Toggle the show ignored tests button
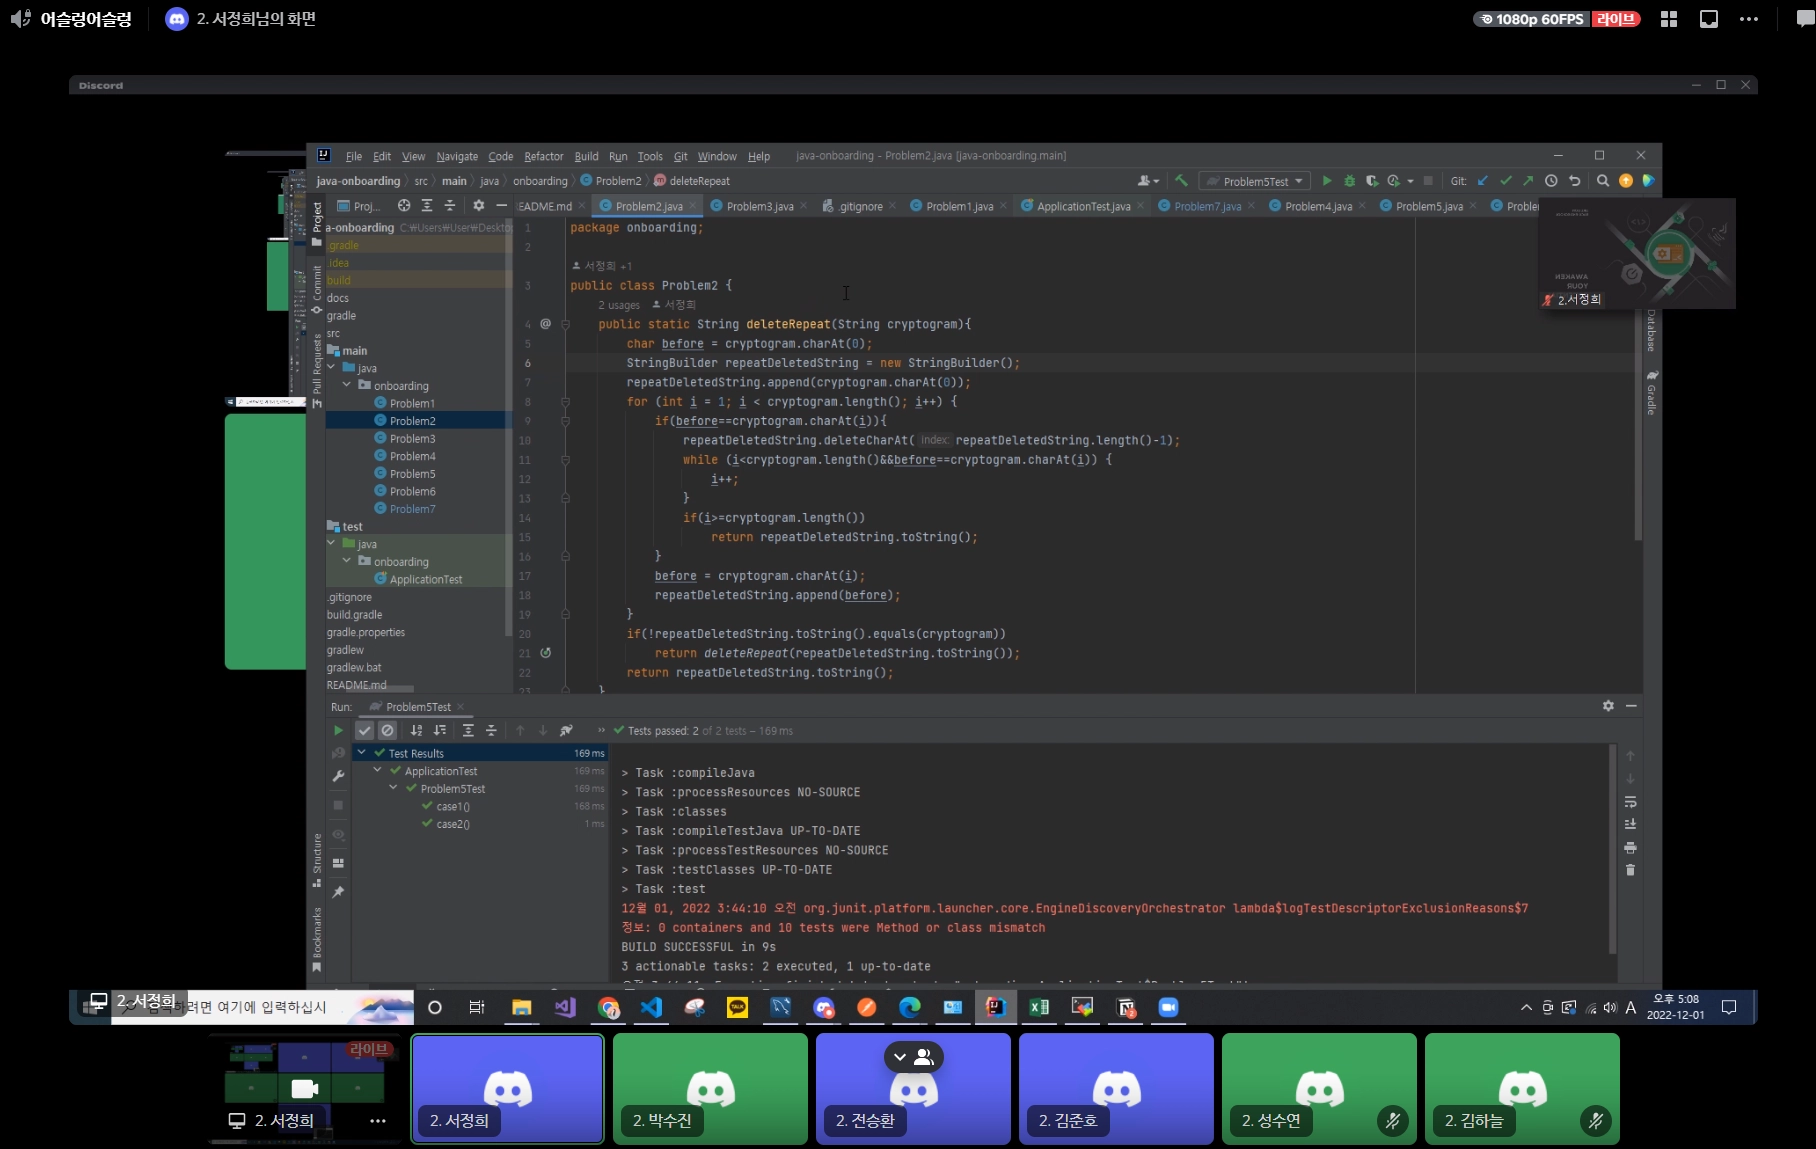 coord(388,731)
